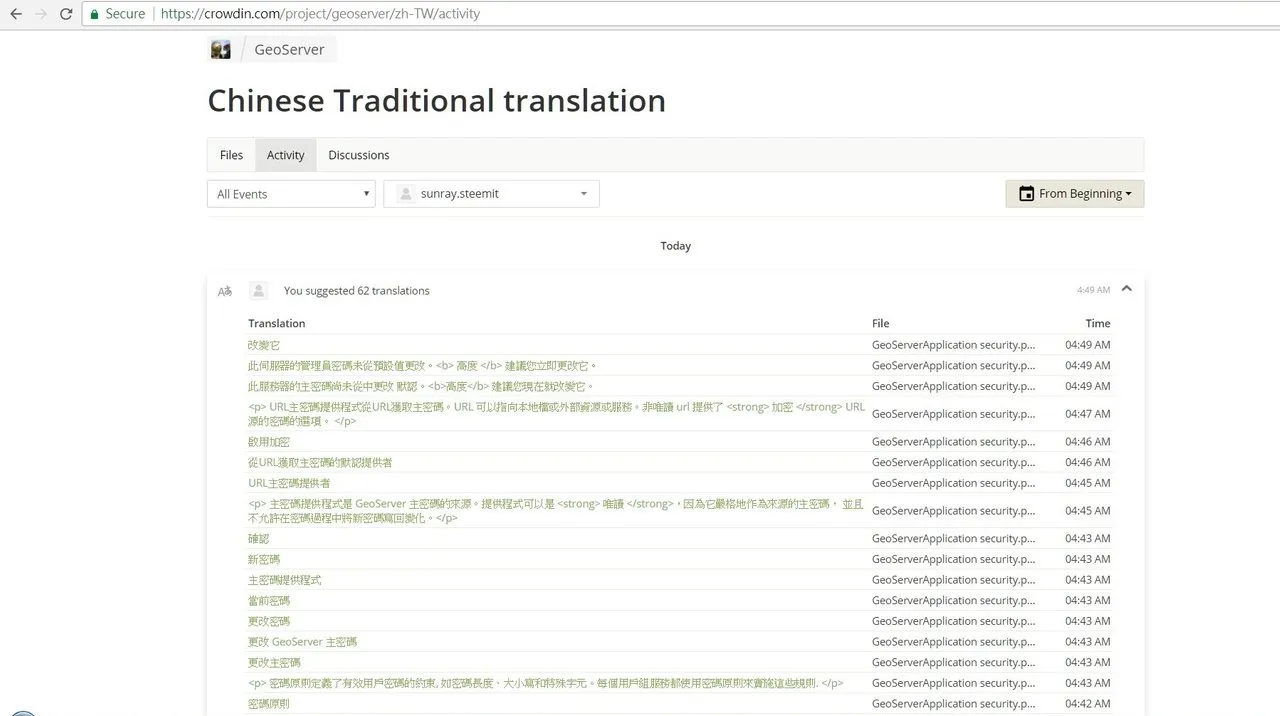Click the browser back arrow
The image size is (1280, 716).
(16, 14)
